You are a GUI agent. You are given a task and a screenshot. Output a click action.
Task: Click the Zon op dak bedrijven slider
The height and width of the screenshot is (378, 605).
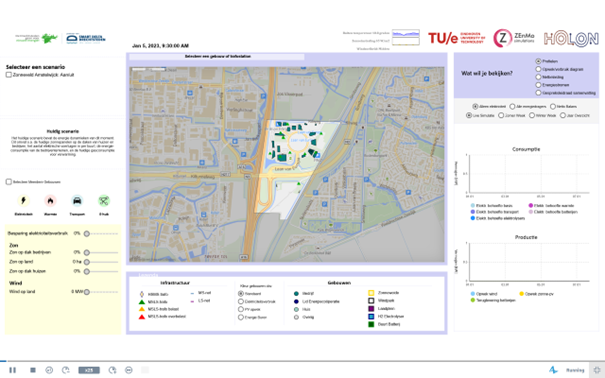102,253
